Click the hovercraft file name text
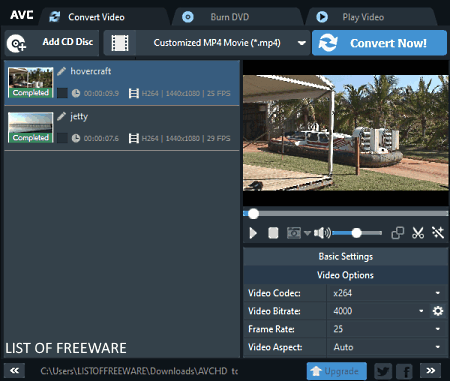This screenshot has height=381, width=450. pos(91,71)
